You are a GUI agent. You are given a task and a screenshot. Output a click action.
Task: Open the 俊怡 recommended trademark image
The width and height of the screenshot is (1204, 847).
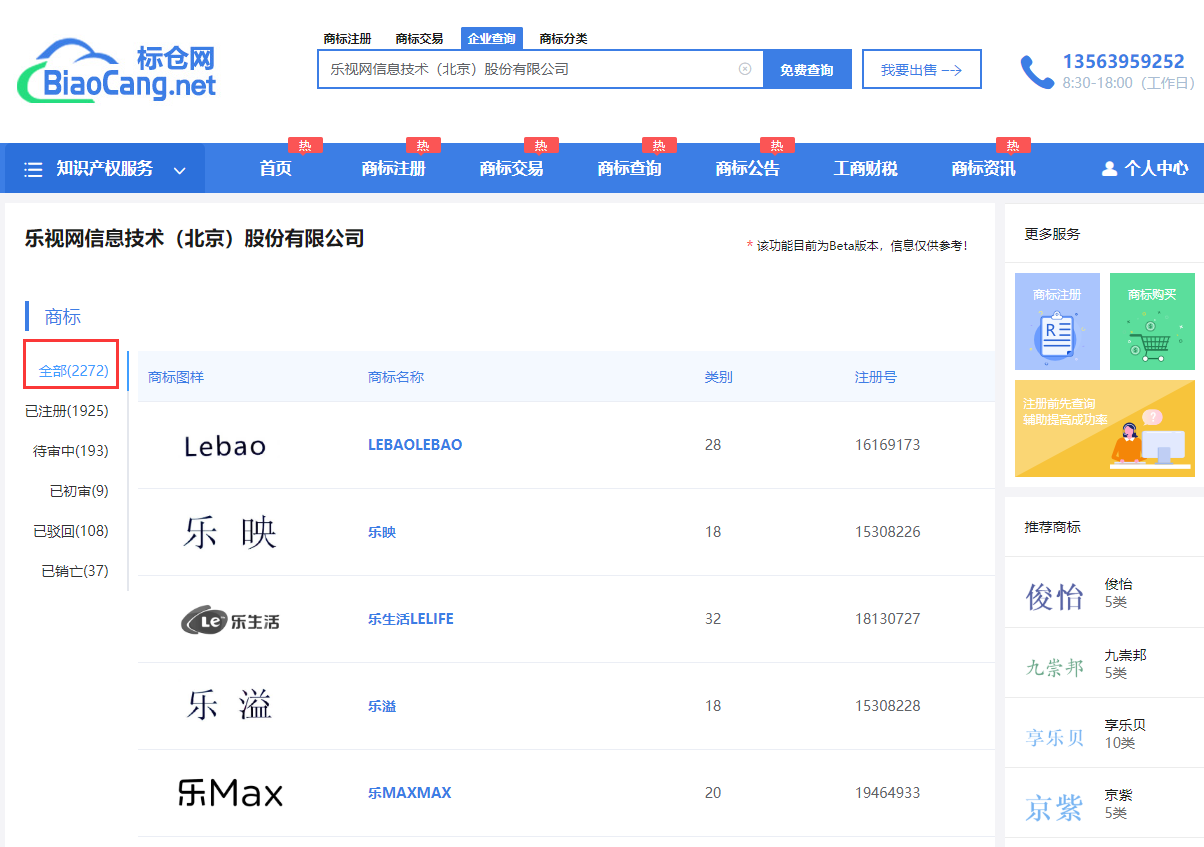pyautogui.click(x=1054, y=596)
